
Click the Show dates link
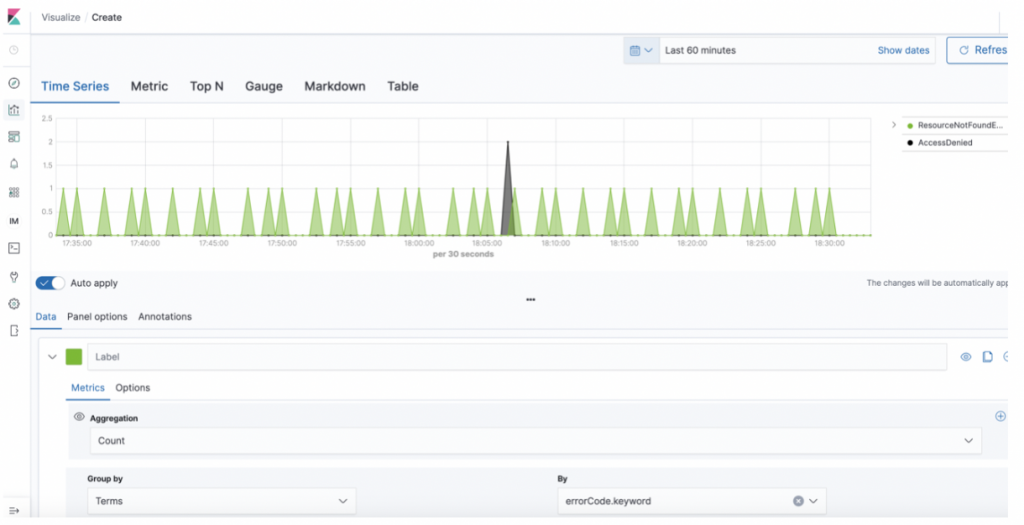coord(903,50)
